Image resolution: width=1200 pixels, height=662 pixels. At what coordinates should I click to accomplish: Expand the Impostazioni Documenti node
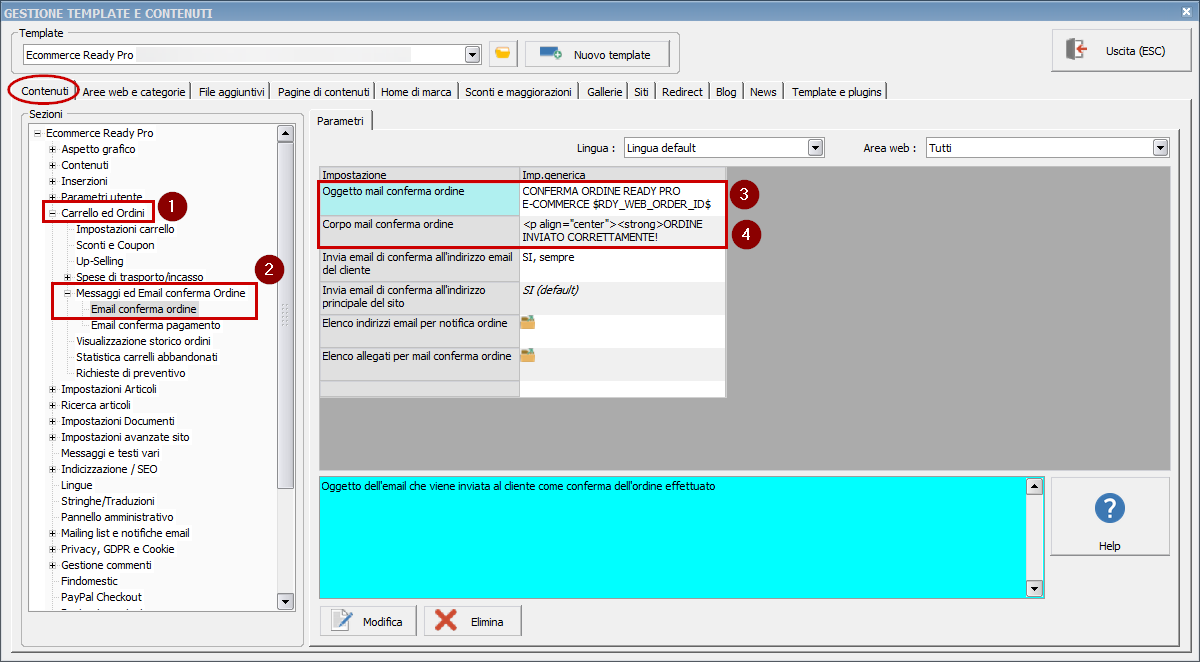pos(52,421)
